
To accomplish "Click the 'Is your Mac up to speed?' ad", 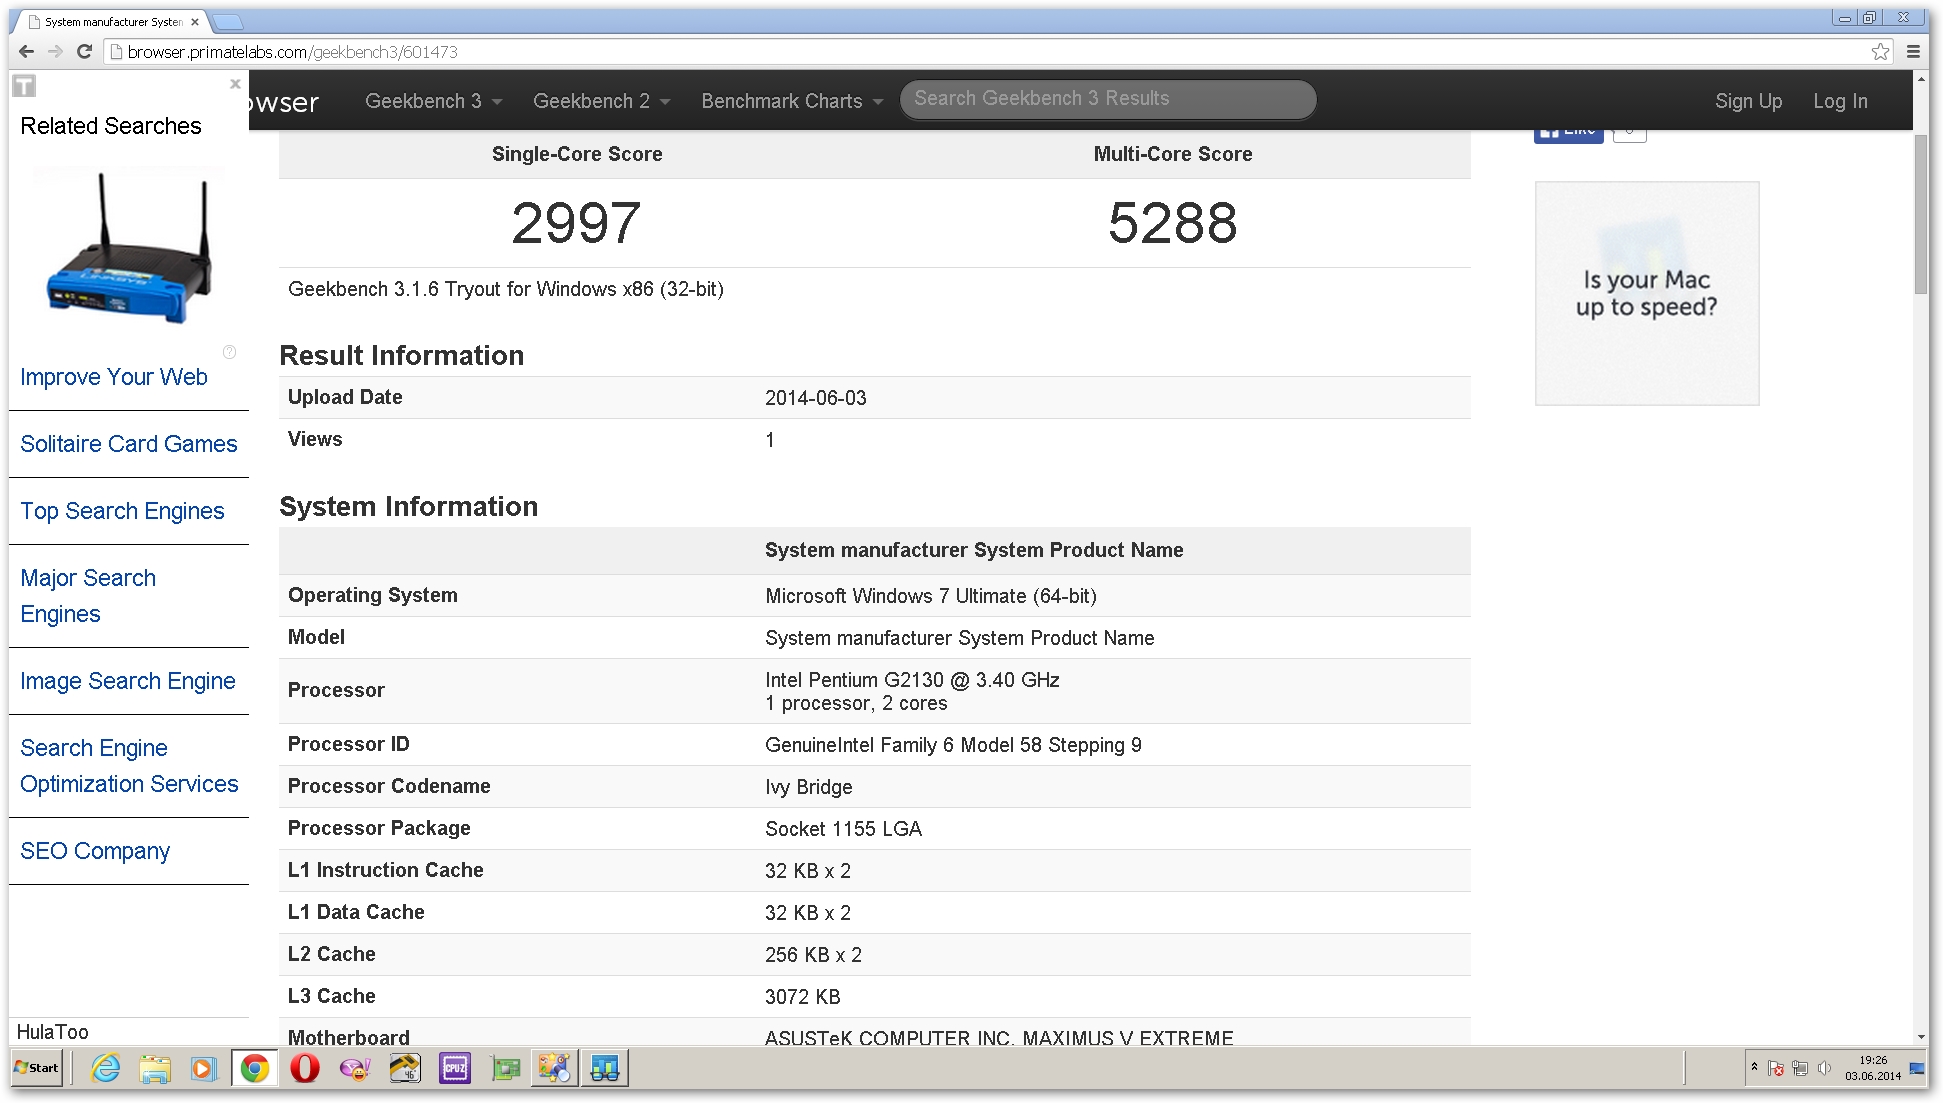I will coord(1647,293).
